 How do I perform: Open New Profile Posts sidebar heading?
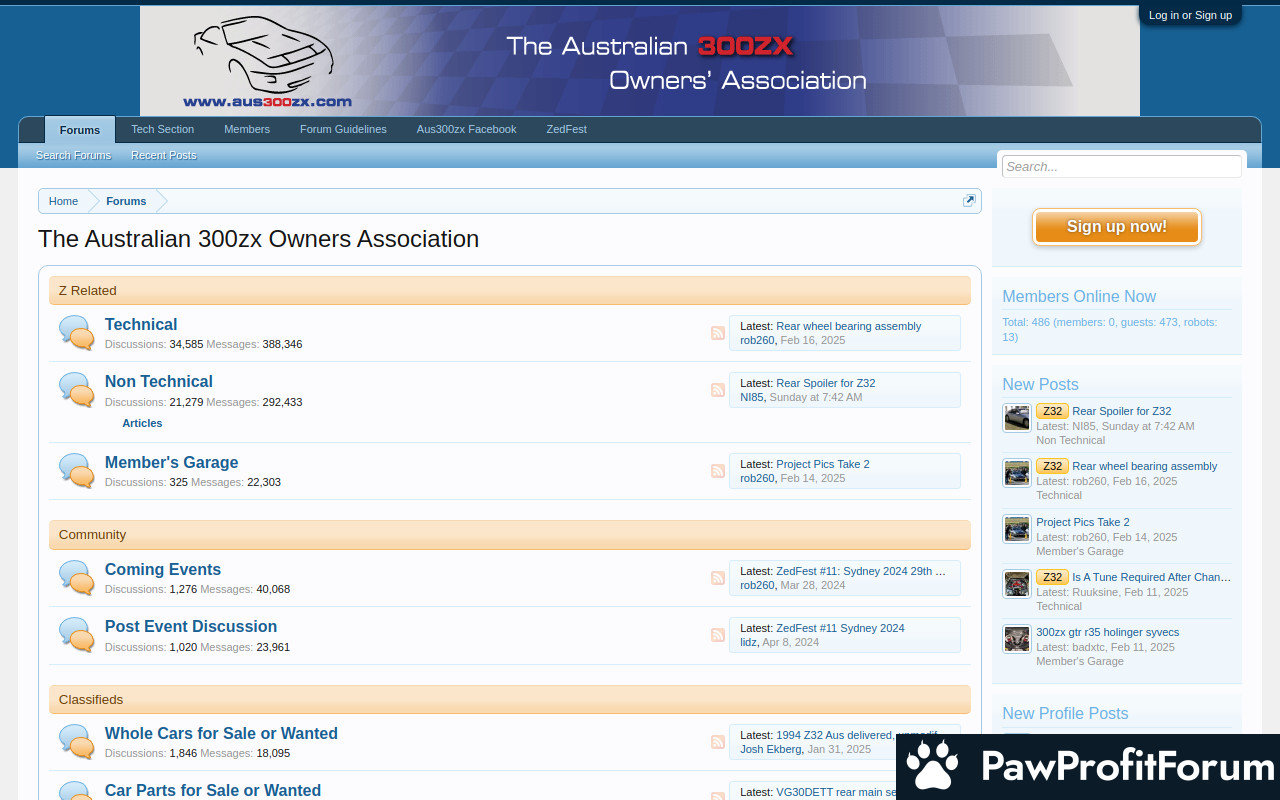[1065, 713]
